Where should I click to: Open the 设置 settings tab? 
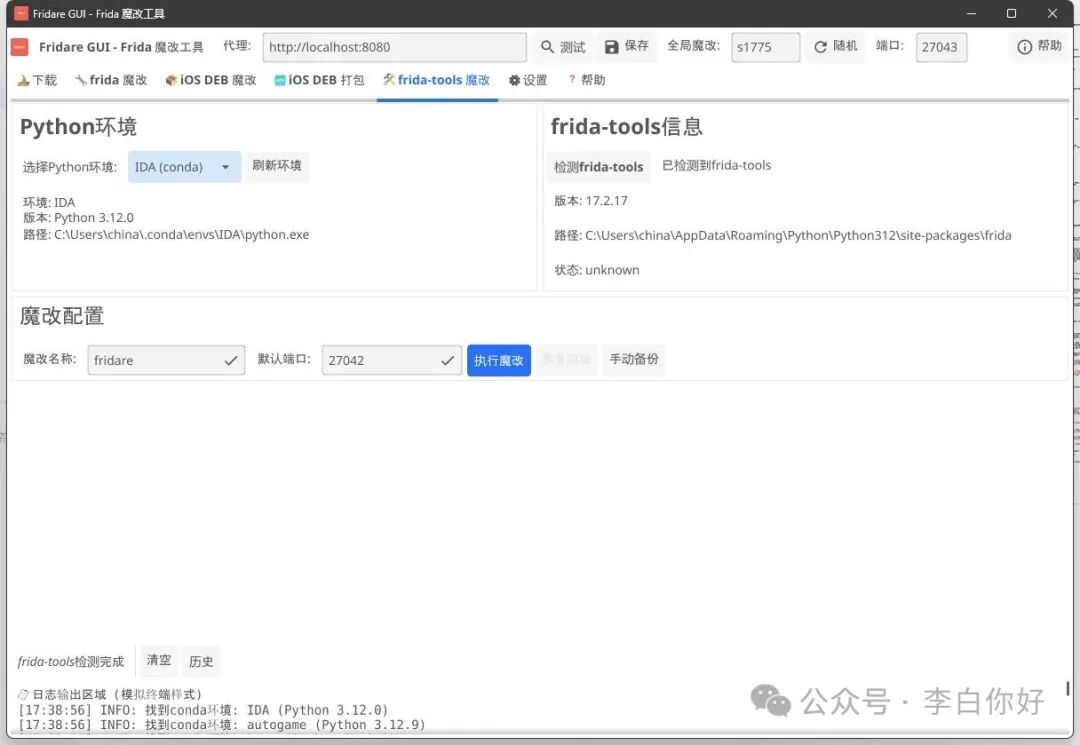click(x=528, y=80)
